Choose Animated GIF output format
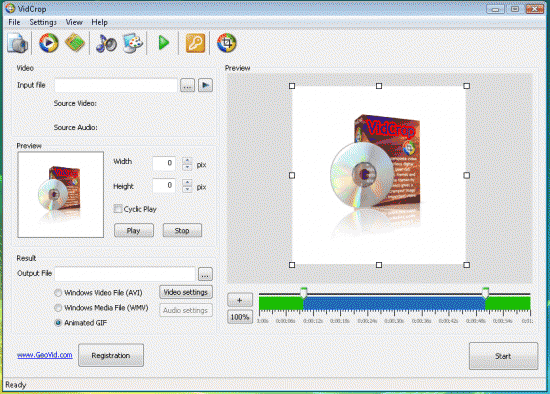The image size is (550, 394). pyautogui.click(x=58, y=323)
